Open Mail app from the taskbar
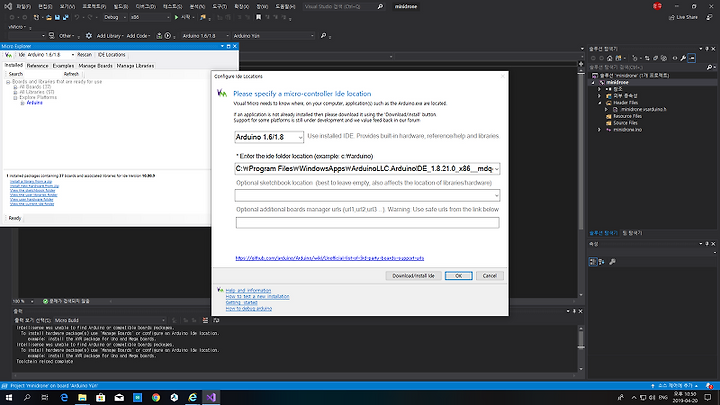The image size is (720, 405). 119,397
